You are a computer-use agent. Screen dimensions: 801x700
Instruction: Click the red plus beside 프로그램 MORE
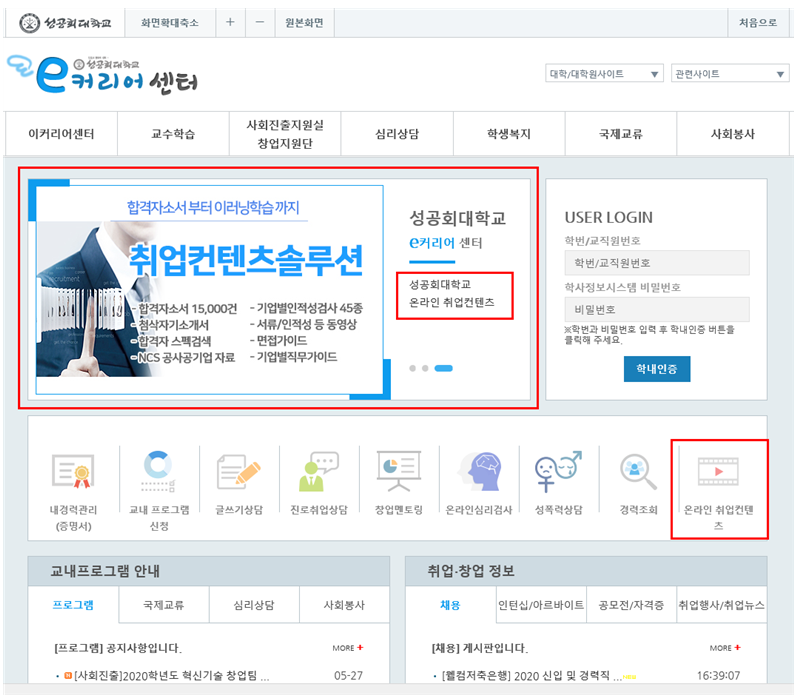(360, 647)
